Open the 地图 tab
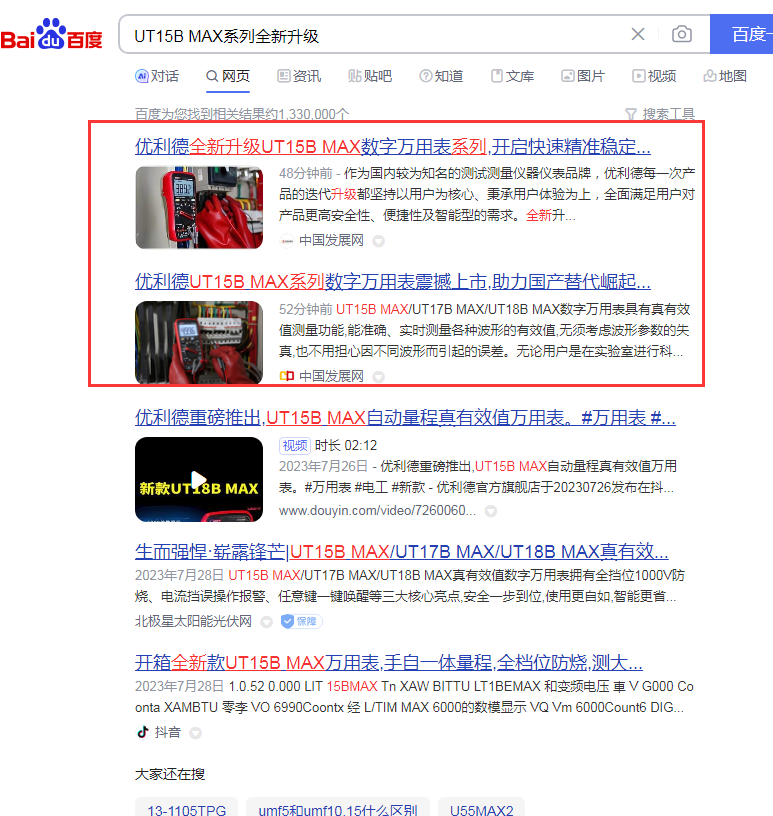This screenshot has height=816, width=773. pos(725,76)
